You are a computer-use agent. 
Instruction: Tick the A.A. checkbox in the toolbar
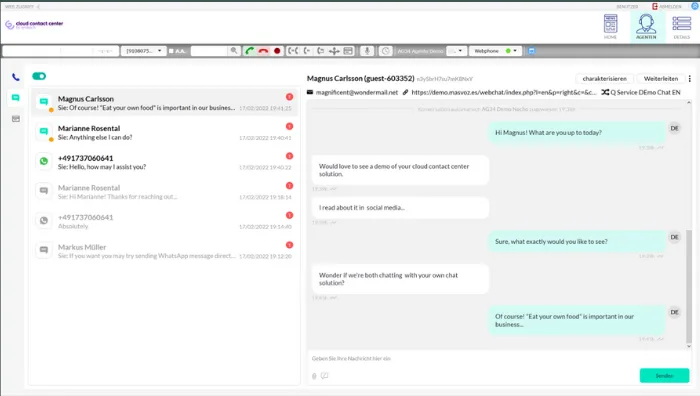click(171, 51)
